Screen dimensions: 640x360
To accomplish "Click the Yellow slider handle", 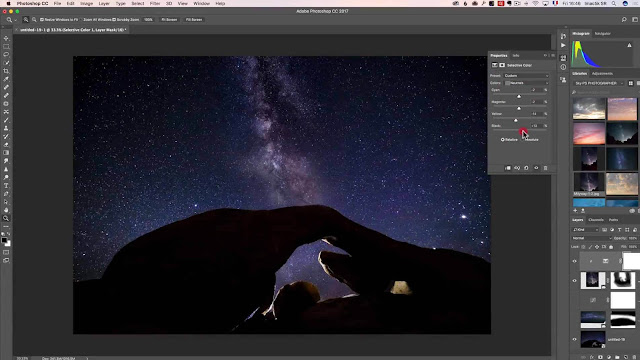I will [x=516, y=120].
